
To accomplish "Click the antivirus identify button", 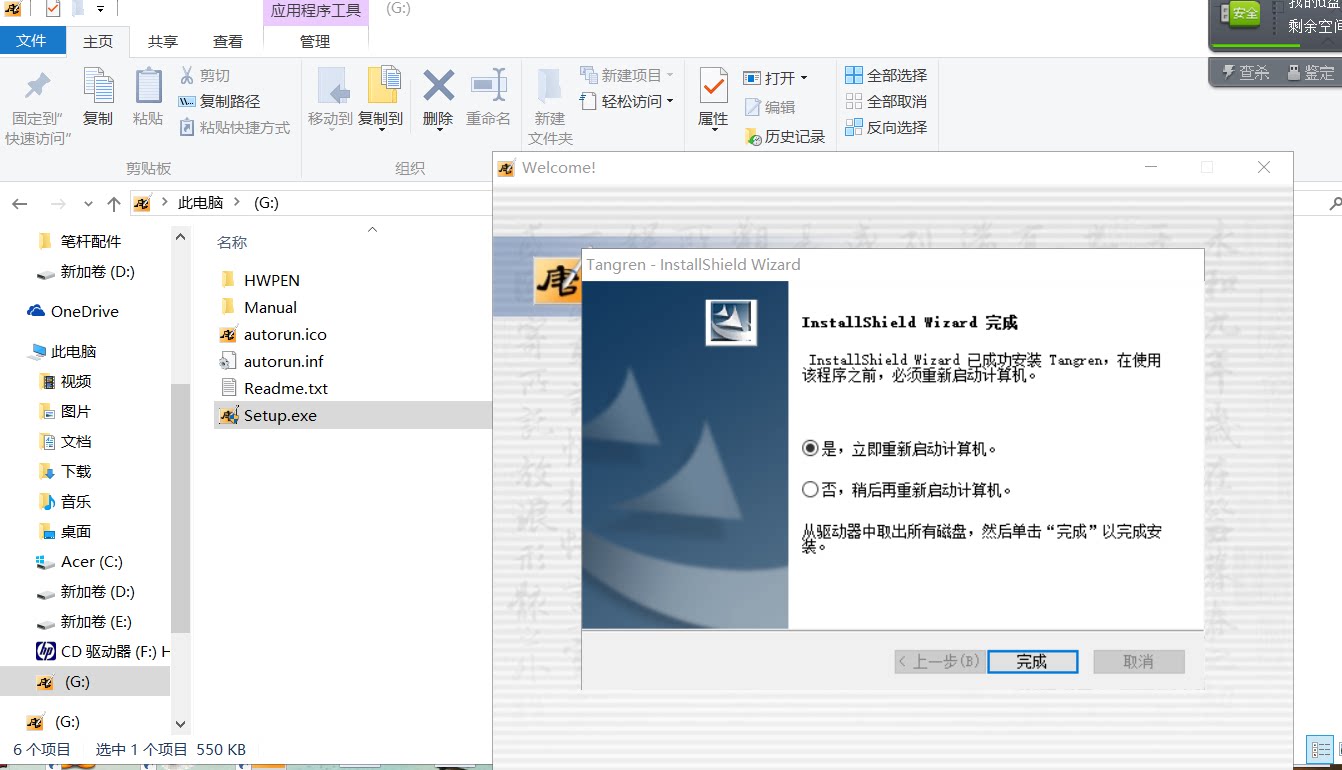I will (1312, 73).
